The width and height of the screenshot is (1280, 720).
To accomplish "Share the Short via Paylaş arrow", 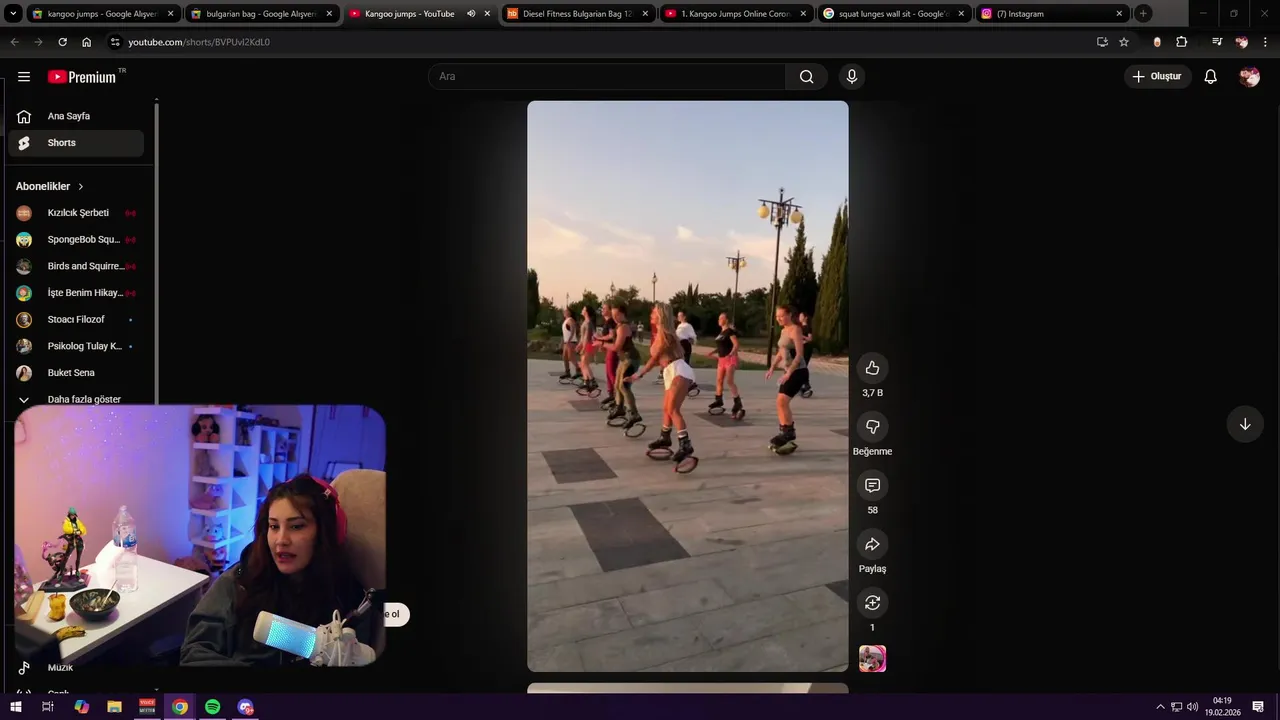I will [x=872, y=544].
